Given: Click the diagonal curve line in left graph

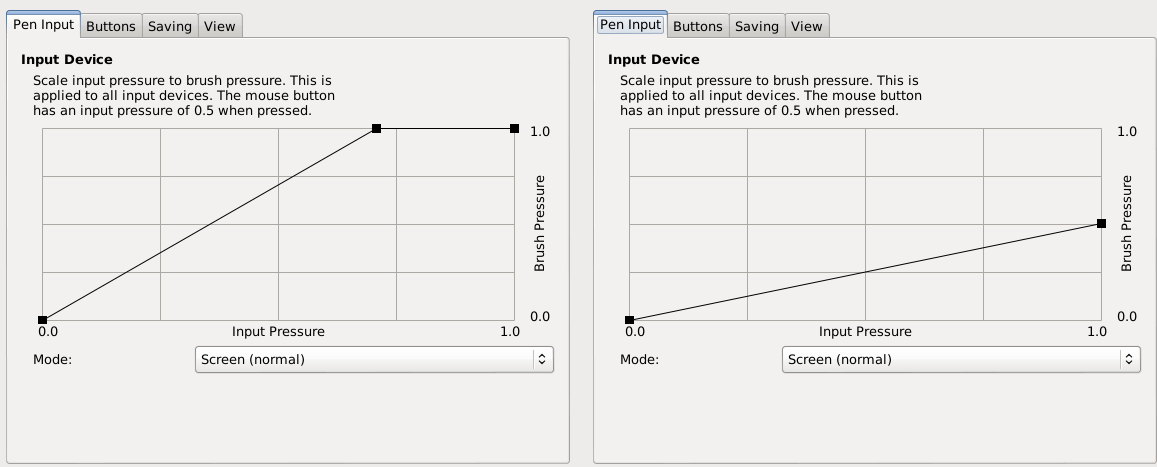Looking at the screenshot, I should pyautogui.click(x=210, y=224).
